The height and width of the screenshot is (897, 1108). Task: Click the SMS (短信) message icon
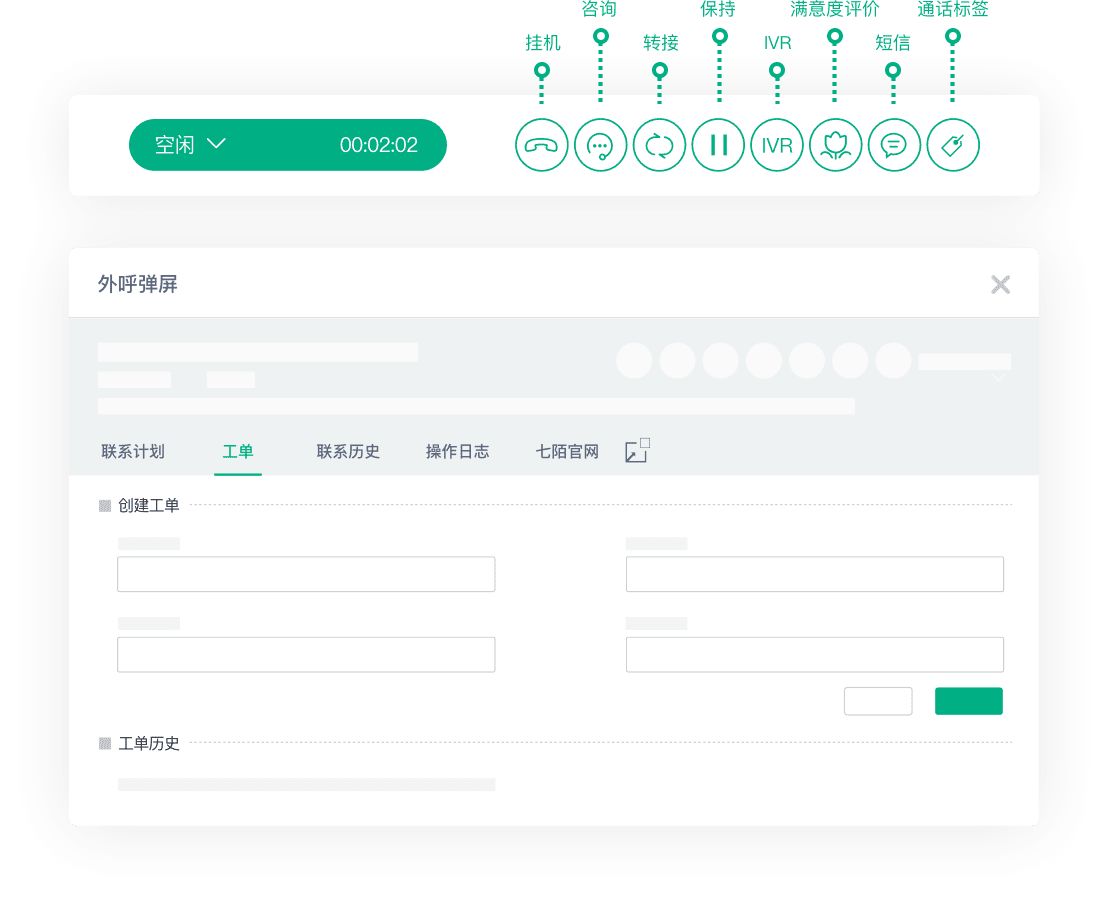point(894,146)
